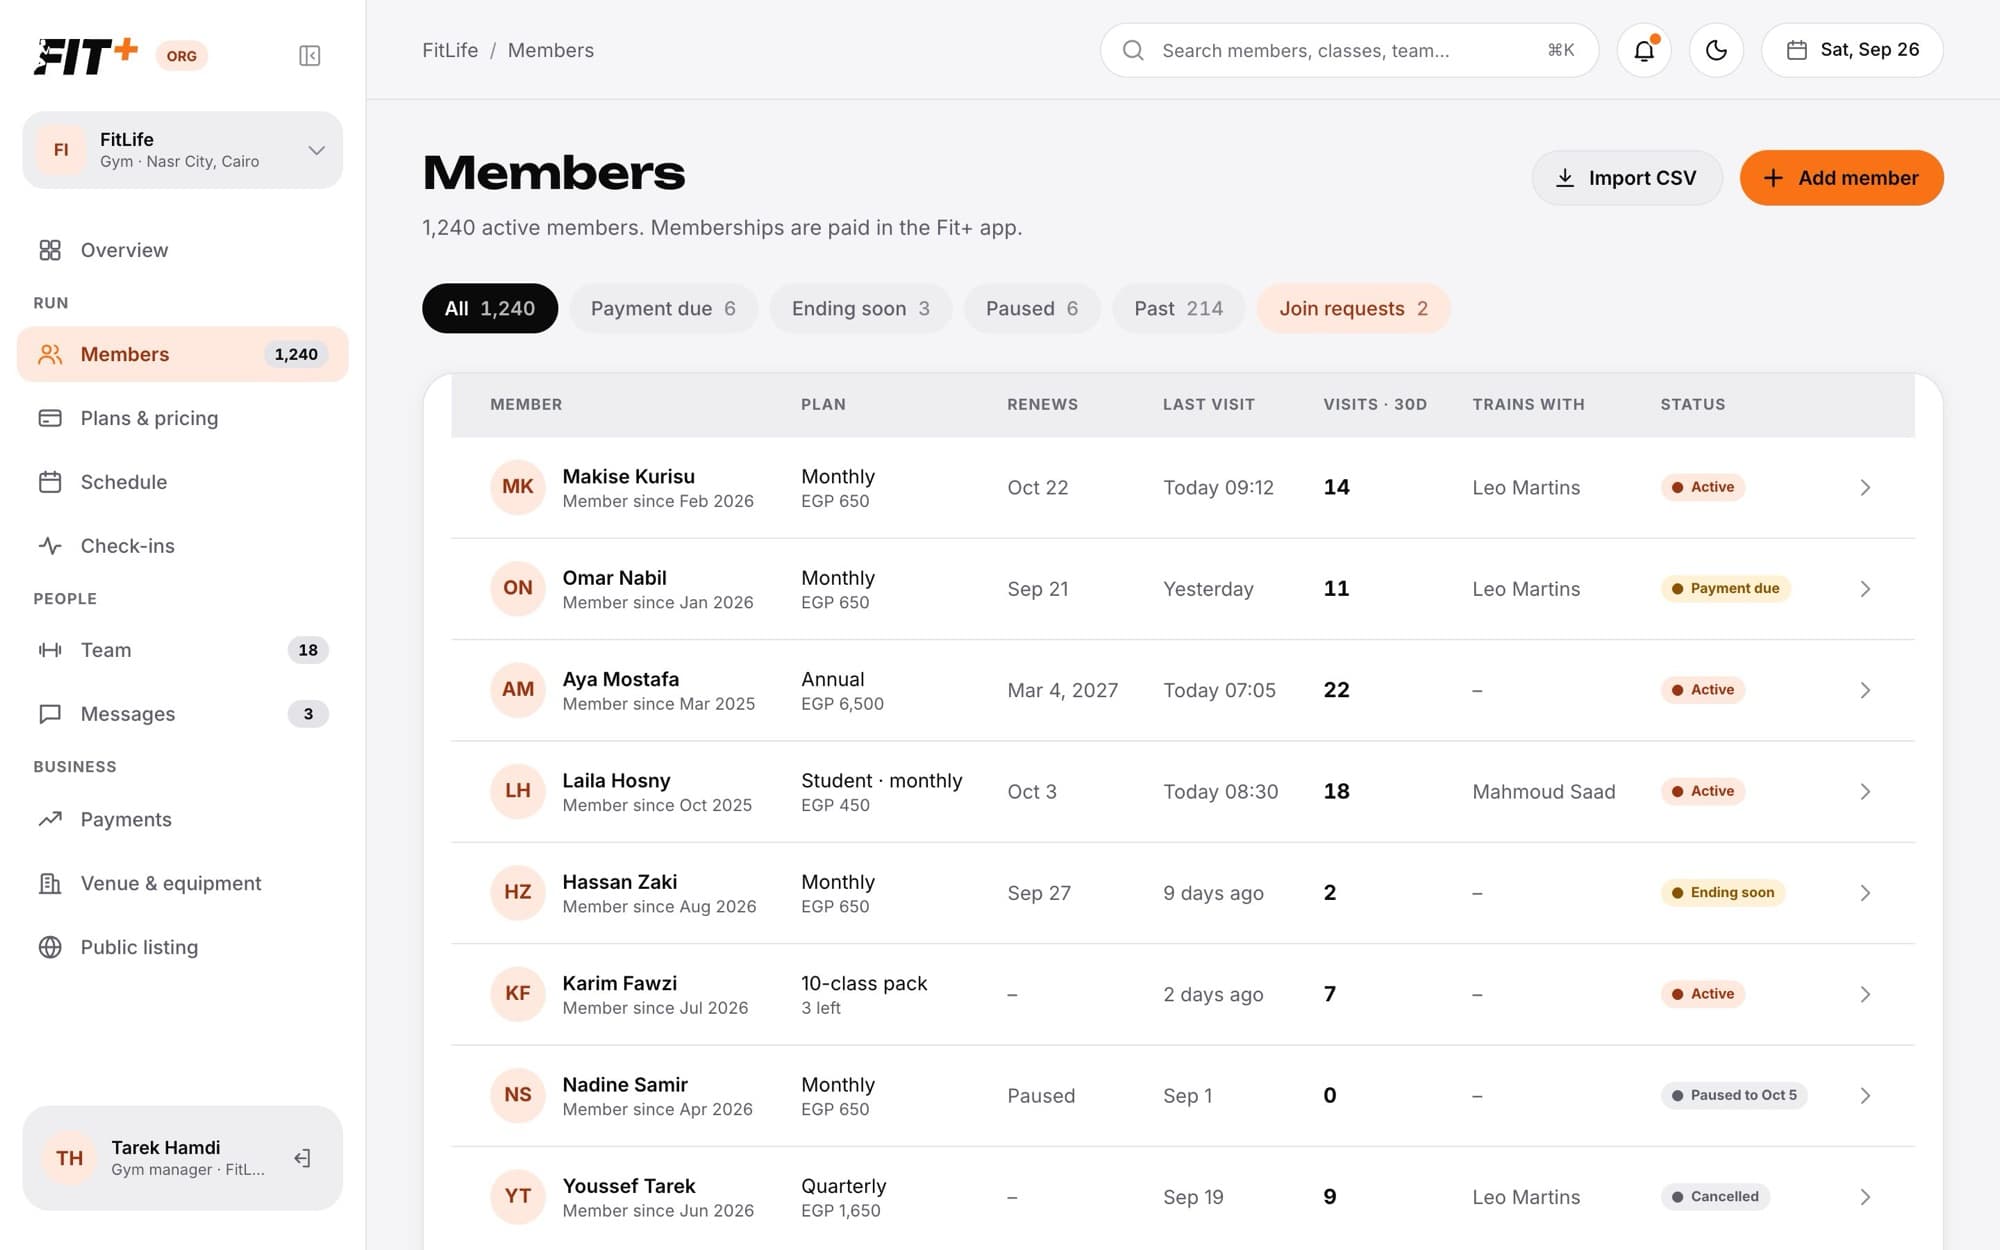Click Laila Hosny member name
2000x1250 pixels.
pyautogui.click(x=616, y=780)
